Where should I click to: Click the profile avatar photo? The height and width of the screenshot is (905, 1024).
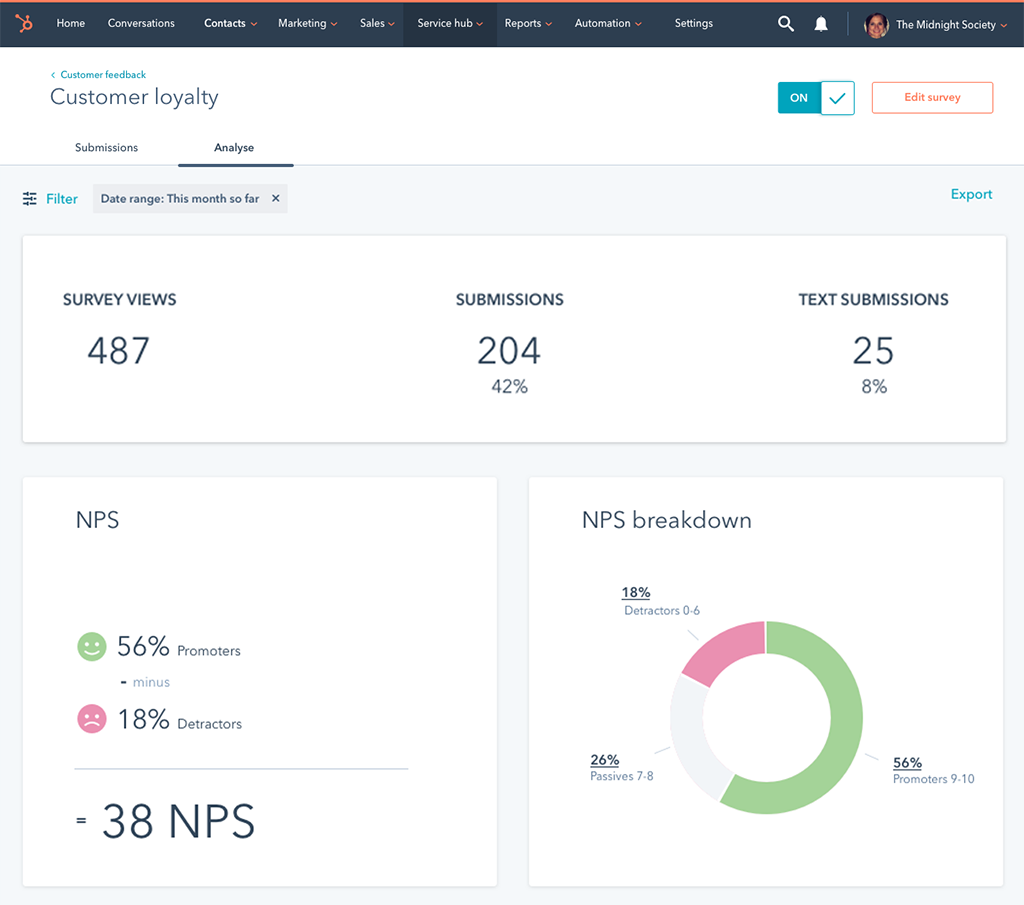click(x=876, y=25)
